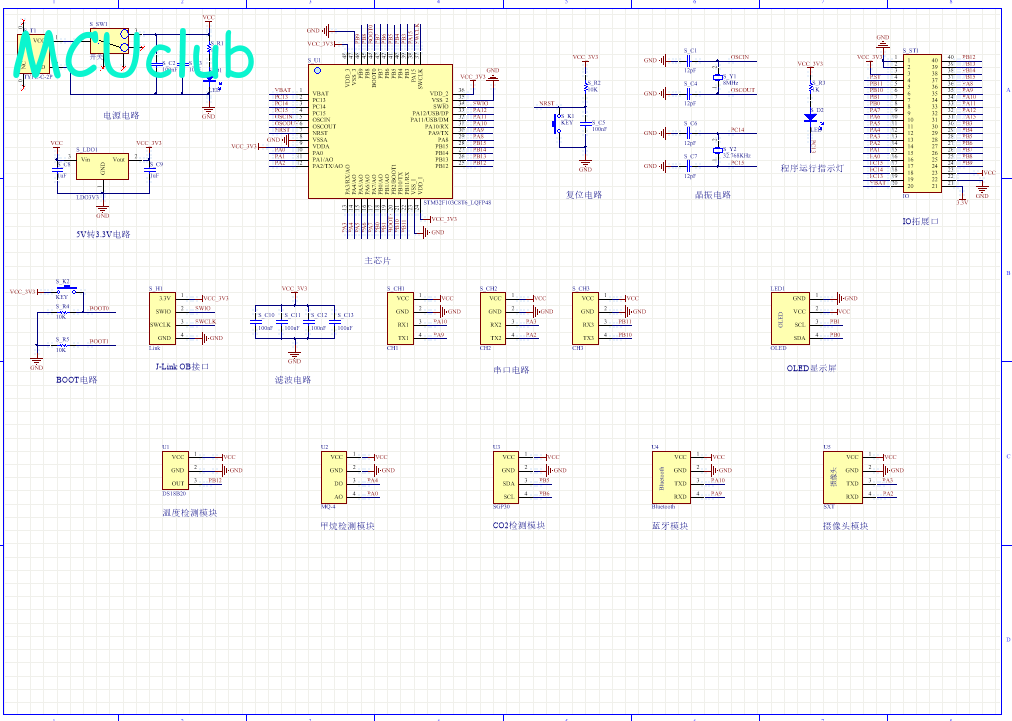Viewport: 1012px width, 721px height.
Task: Select the S_R3 1K resistor
Action: click(811, 85)
